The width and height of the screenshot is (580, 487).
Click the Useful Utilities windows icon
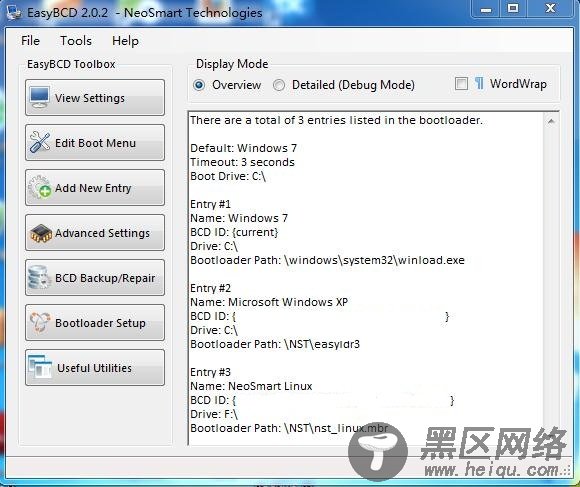point(40,367)
